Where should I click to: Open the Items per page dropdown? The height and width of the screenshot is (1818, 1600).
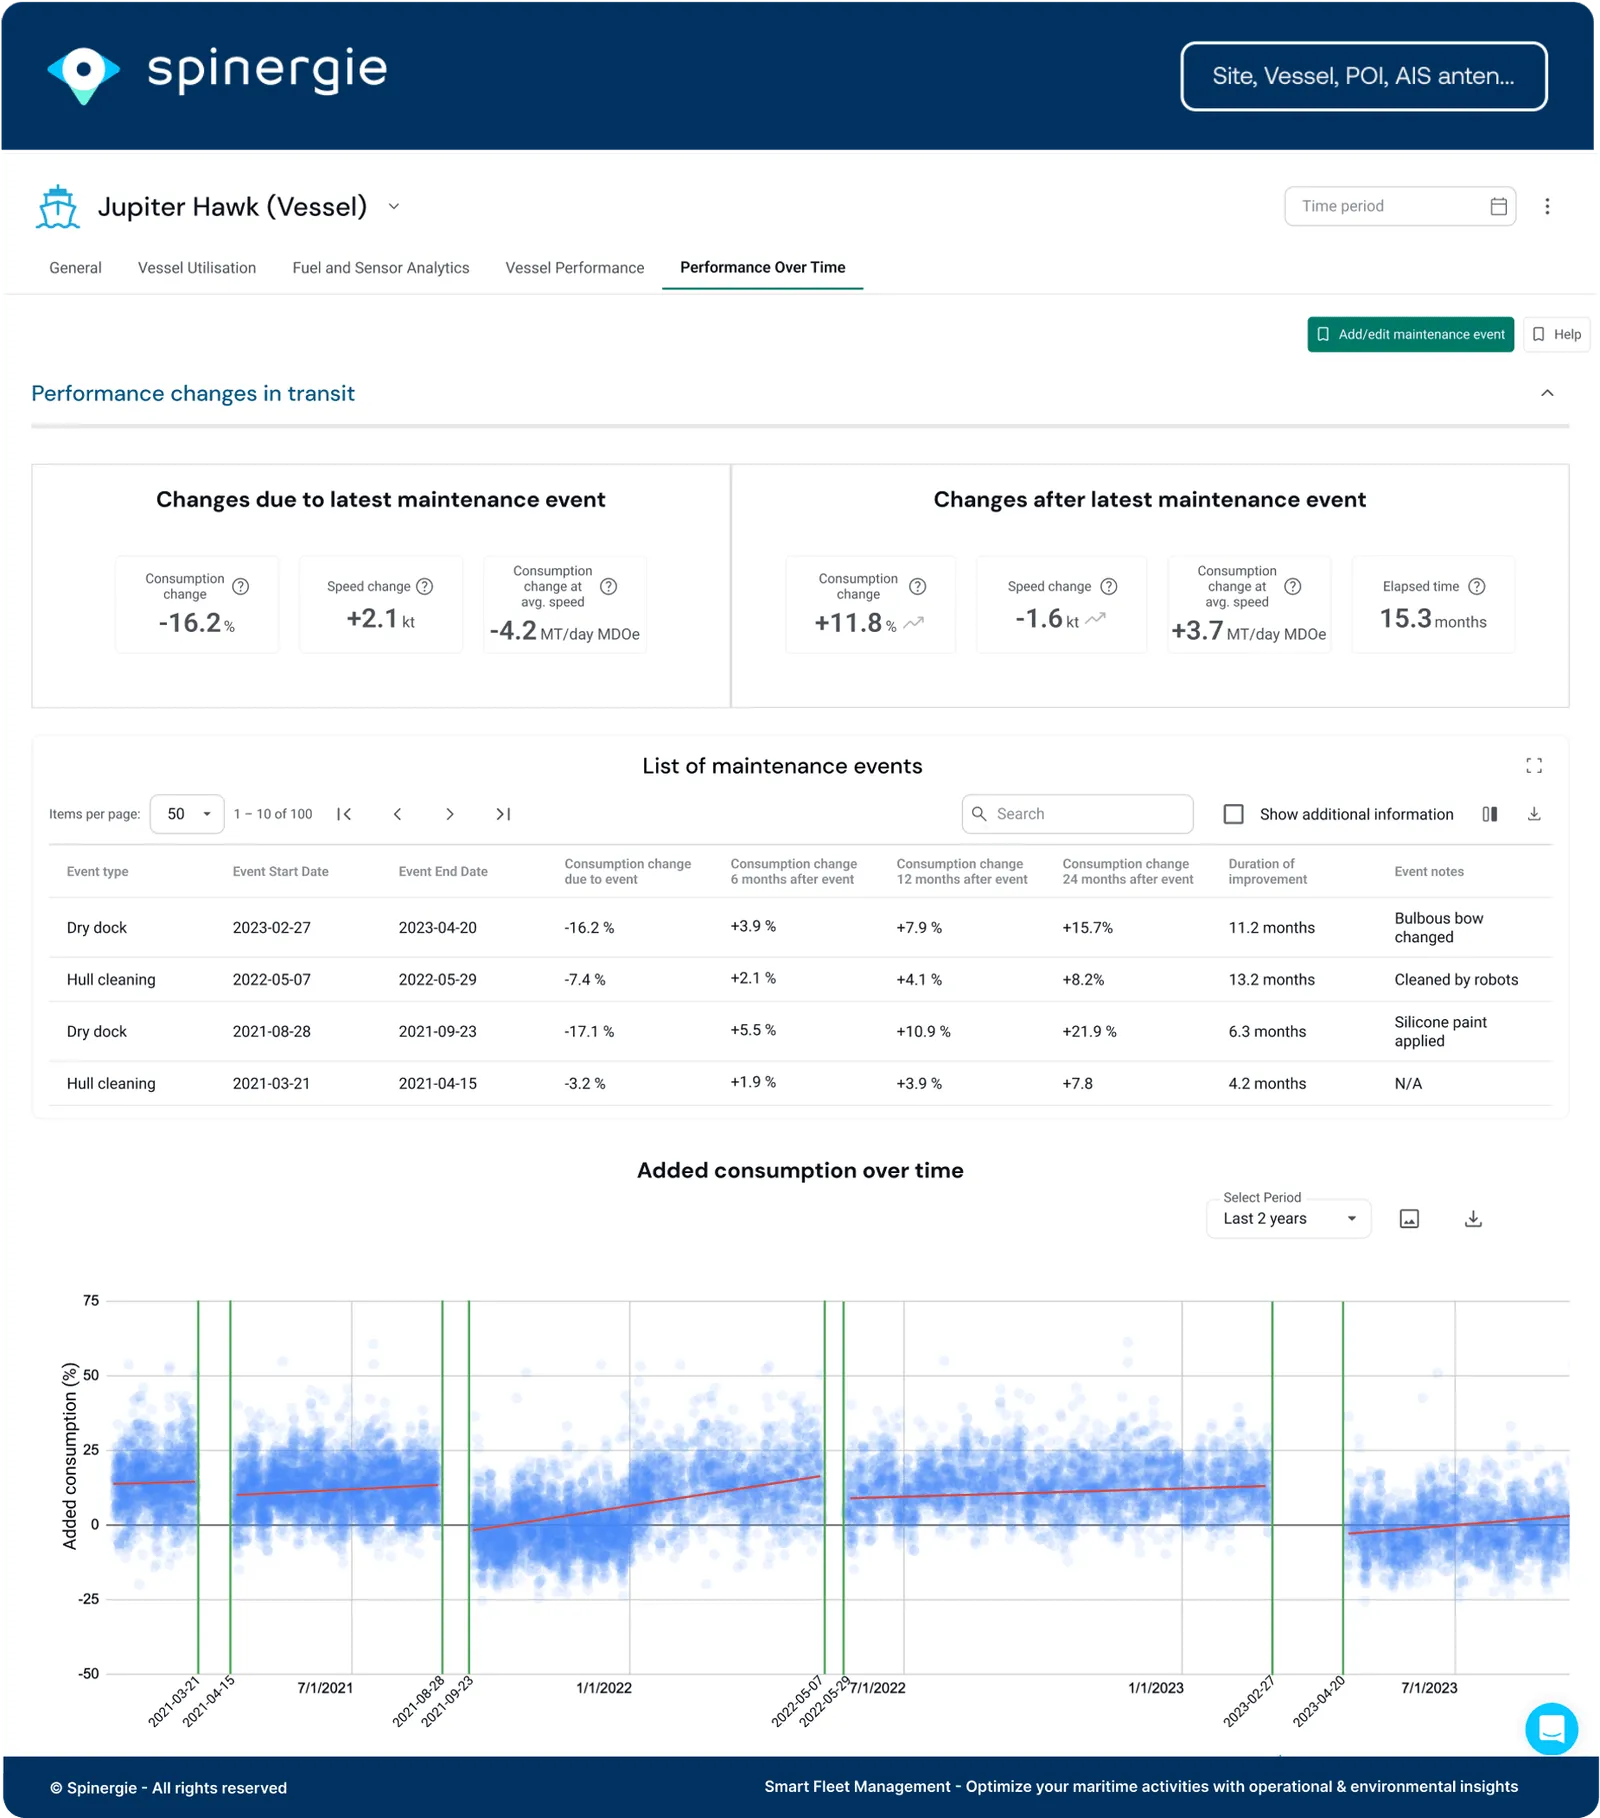pyautogui.click(x=187, y=814)
